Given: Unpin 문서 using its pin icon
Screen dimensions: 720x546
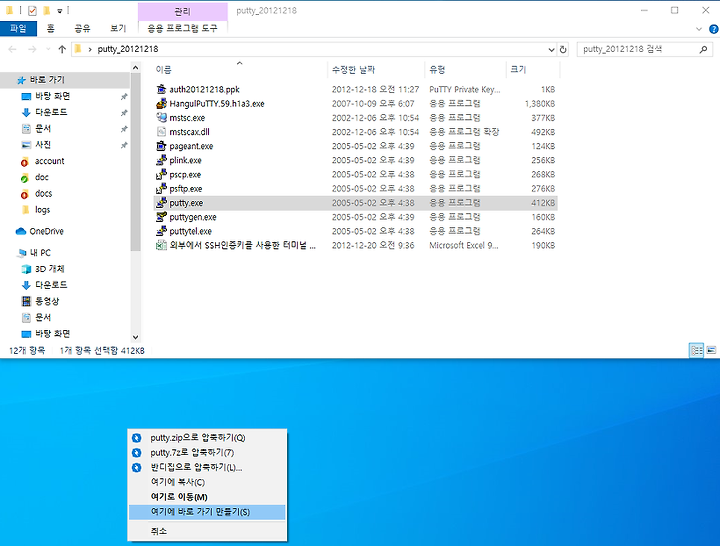Looking at the screenshot, I should pyautogui.click(x=124, y=129).
